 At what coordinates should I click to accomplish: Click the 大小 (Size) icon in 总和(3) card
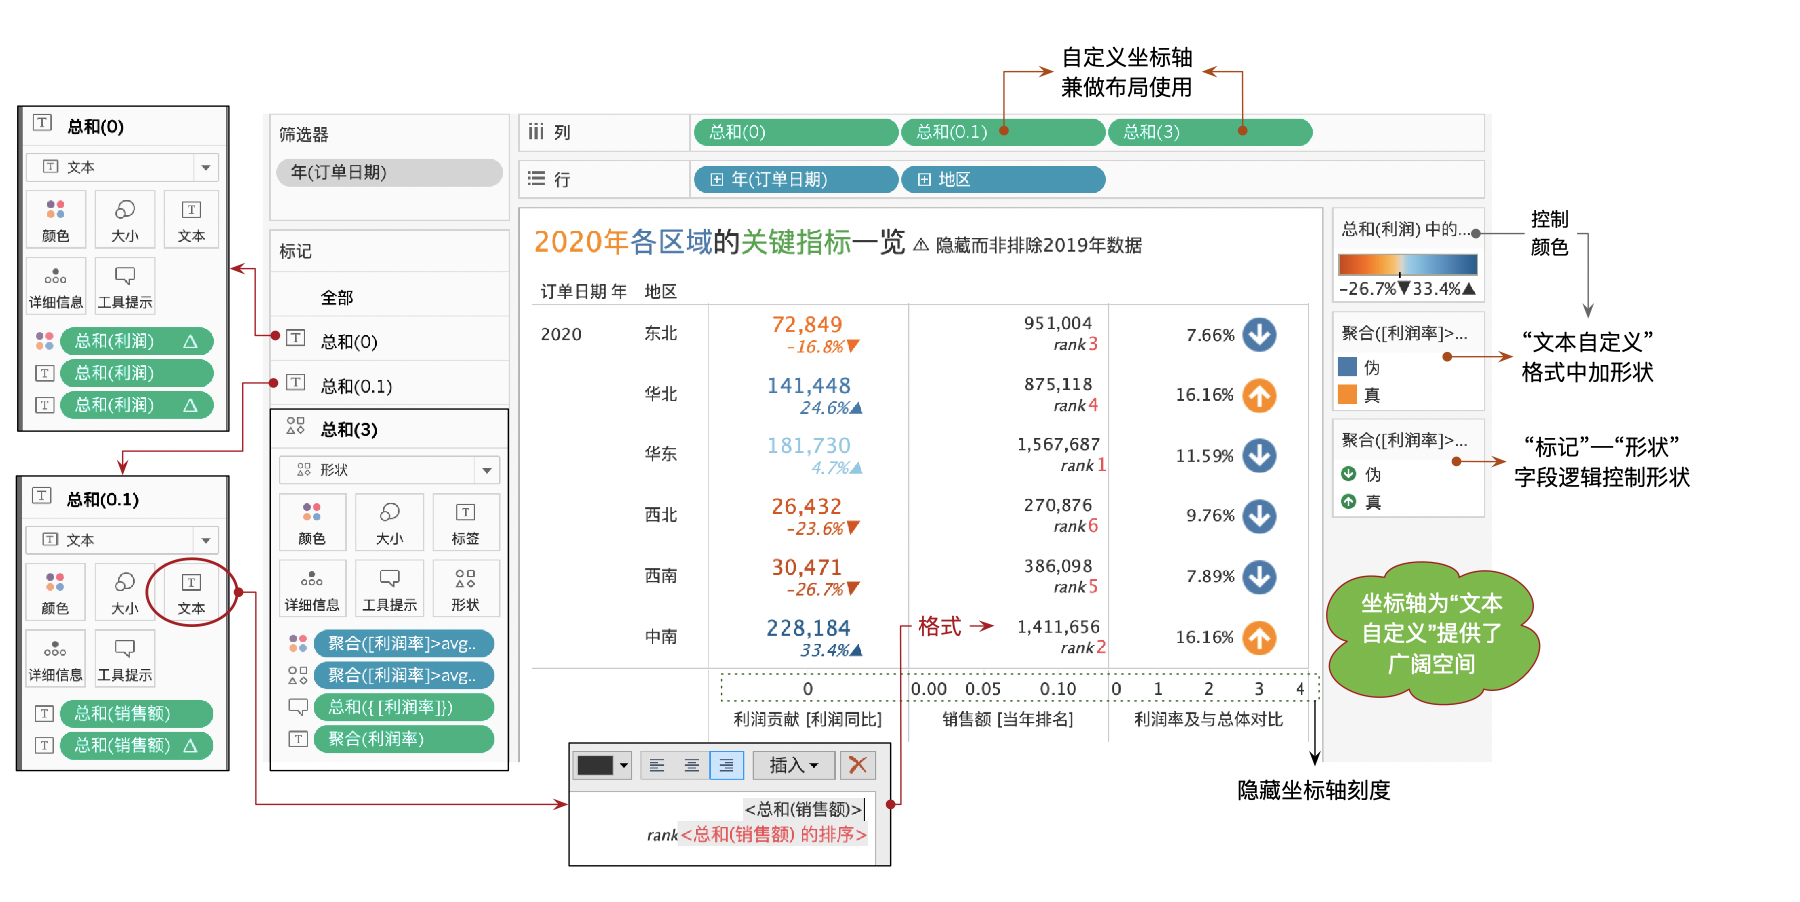389,522
